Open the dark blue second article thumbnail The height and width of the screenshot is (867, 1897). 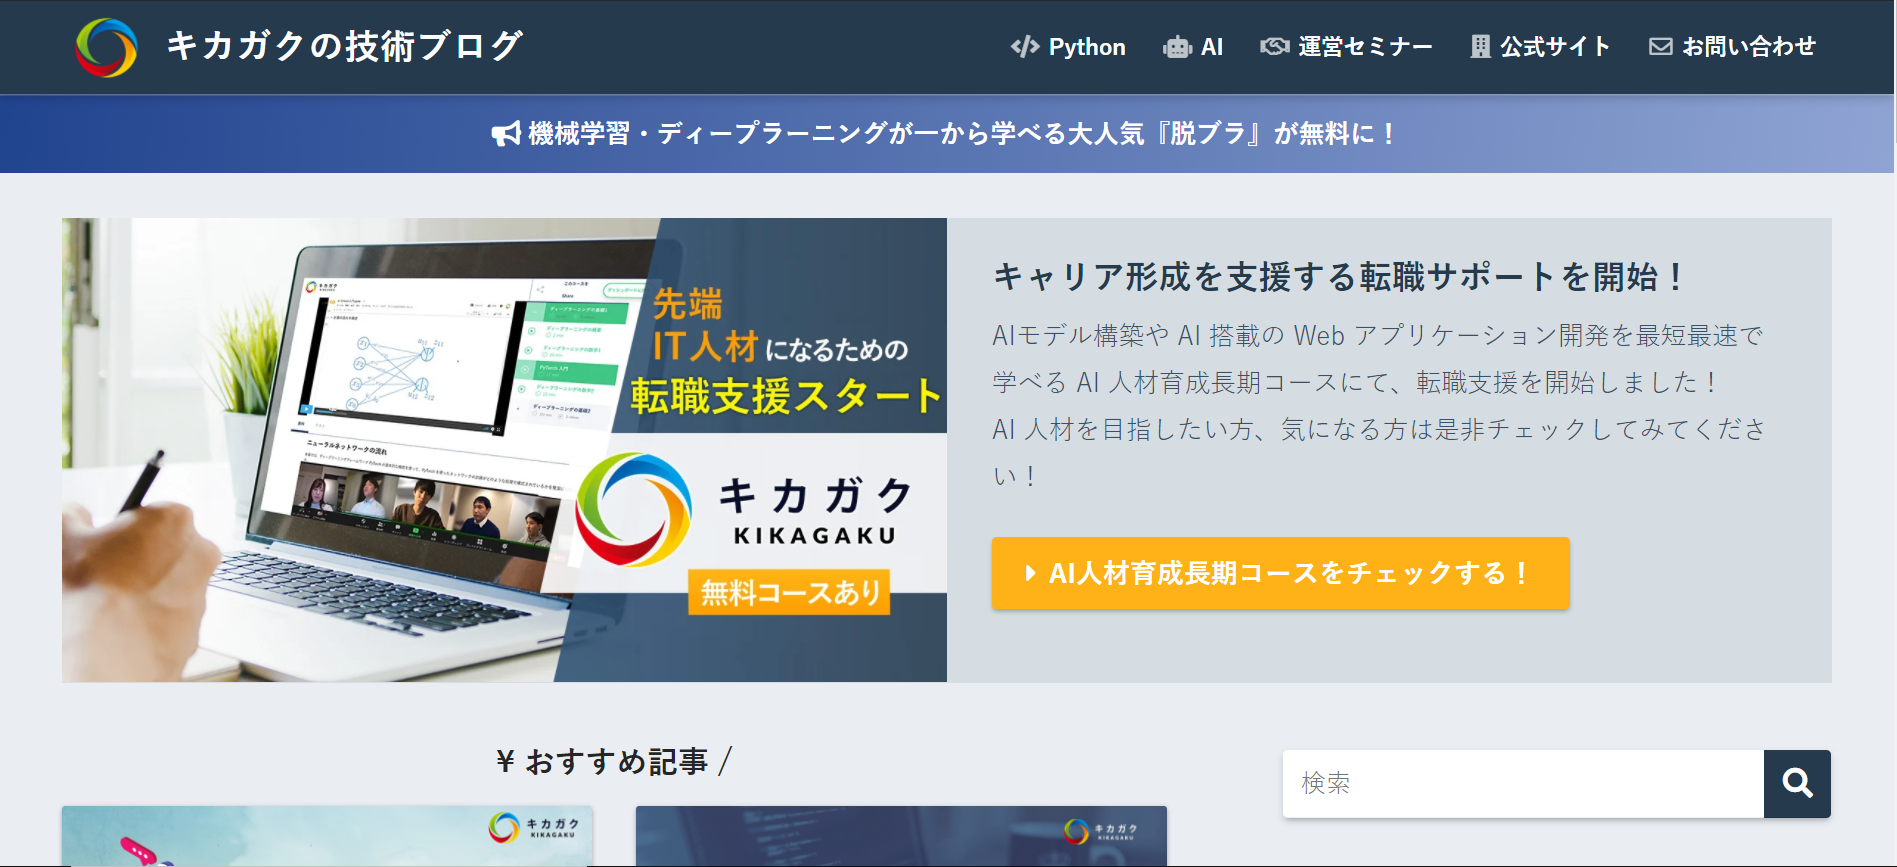901,836
